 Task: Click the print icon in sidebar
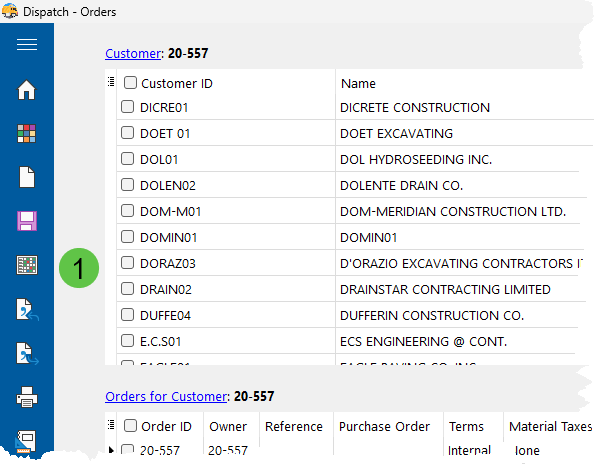click(27, 398)
